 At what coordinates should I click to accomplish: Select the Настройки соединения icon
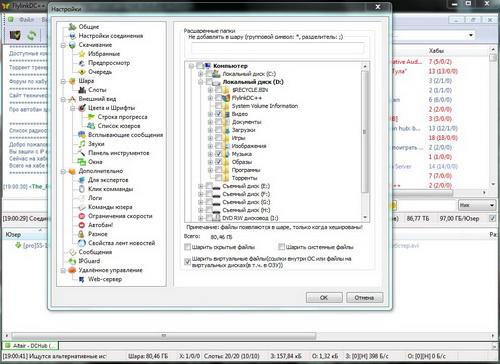click(x=72, y=36)
